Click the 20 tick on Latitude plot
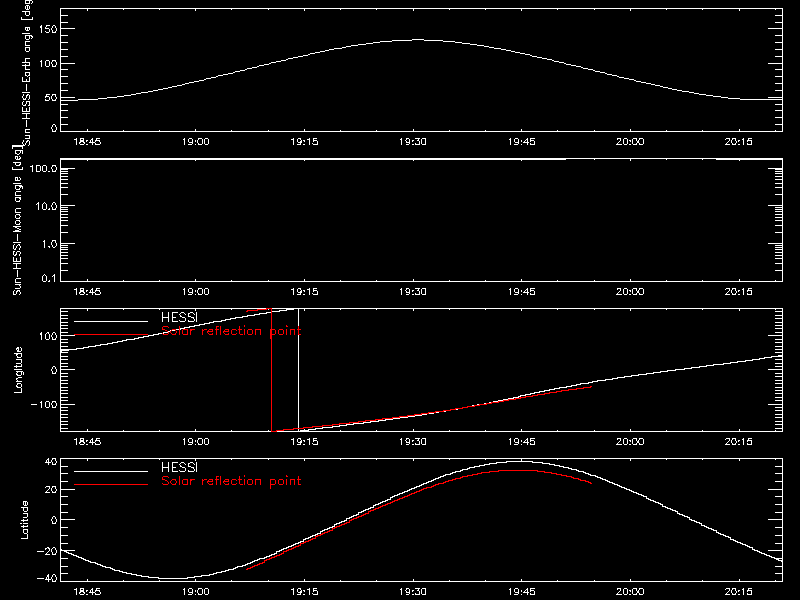The image size is (800, 600). pos(51,489)
